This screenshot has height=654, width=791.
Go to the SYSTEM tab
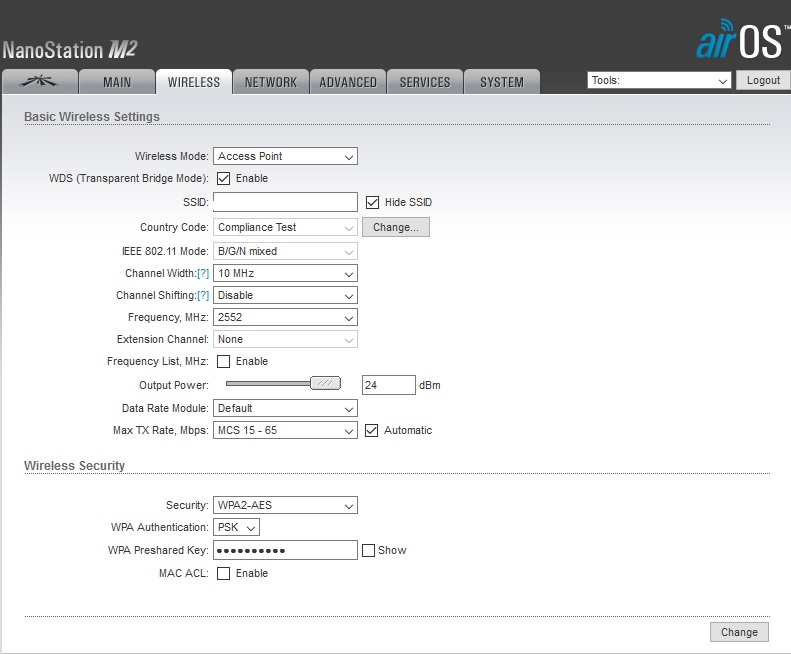click(501, 82)
